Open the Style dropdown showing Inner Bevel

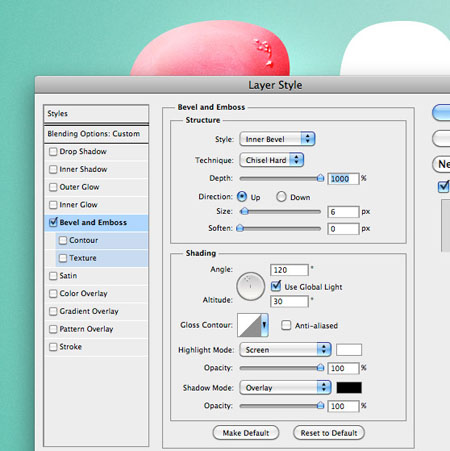coord(277,139)
